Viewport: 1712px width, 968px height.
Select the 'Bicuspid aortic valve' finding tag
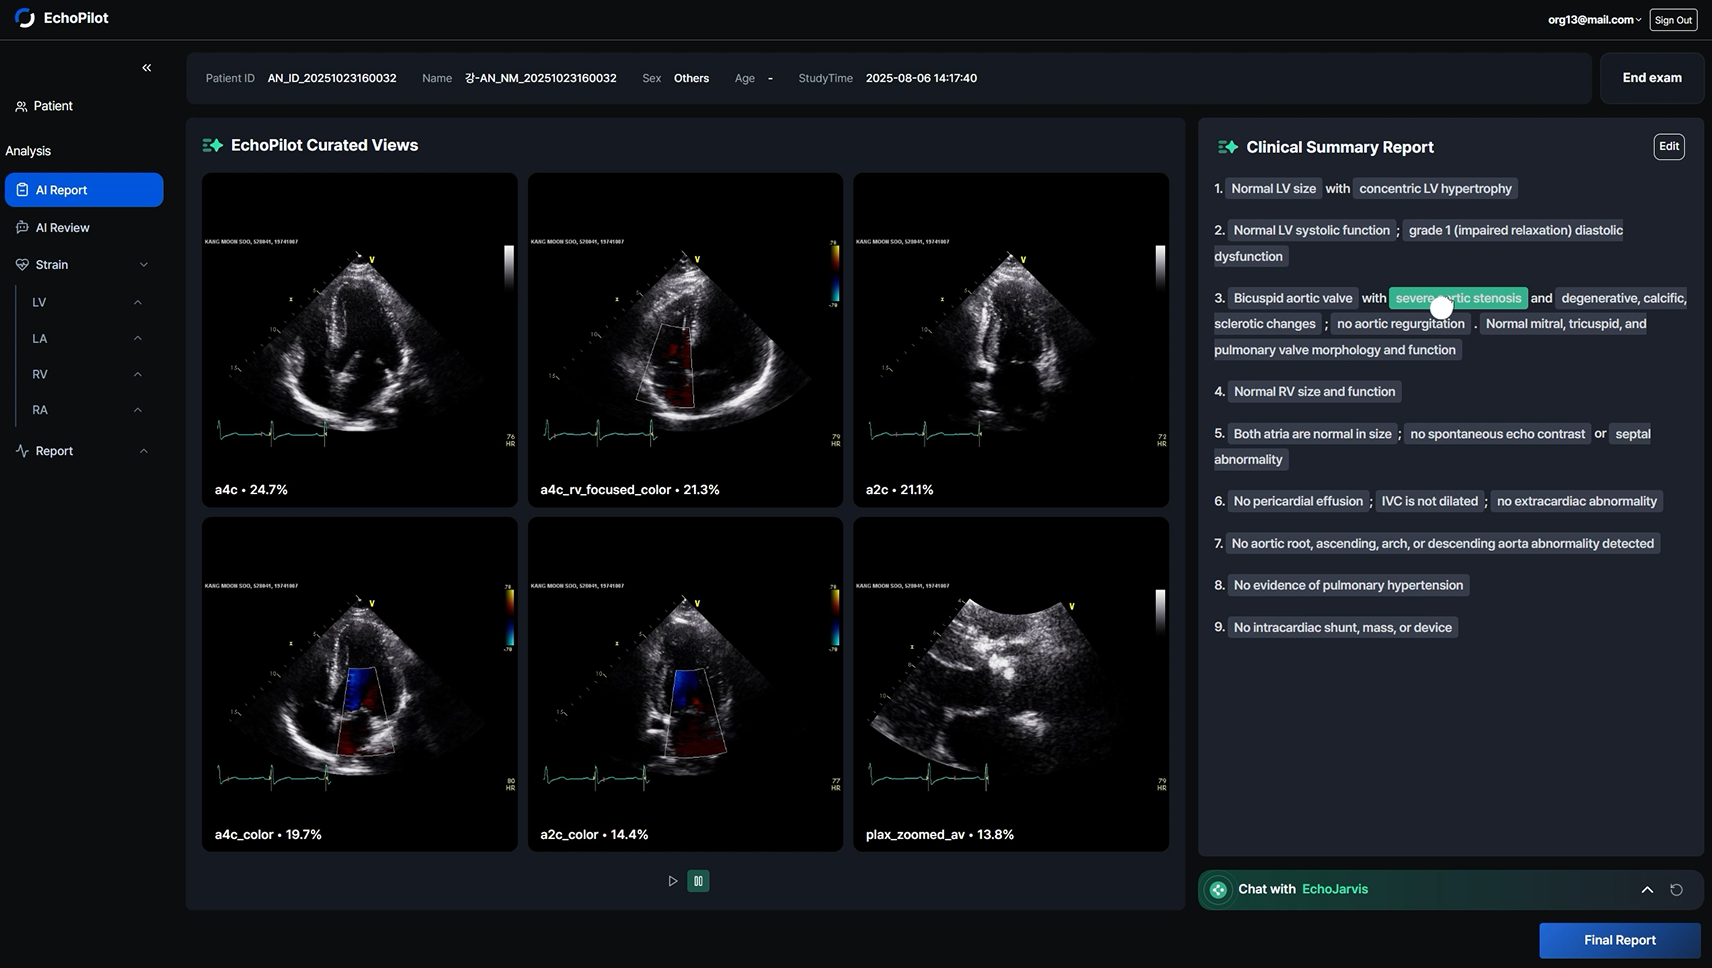tap(1292, 298)
